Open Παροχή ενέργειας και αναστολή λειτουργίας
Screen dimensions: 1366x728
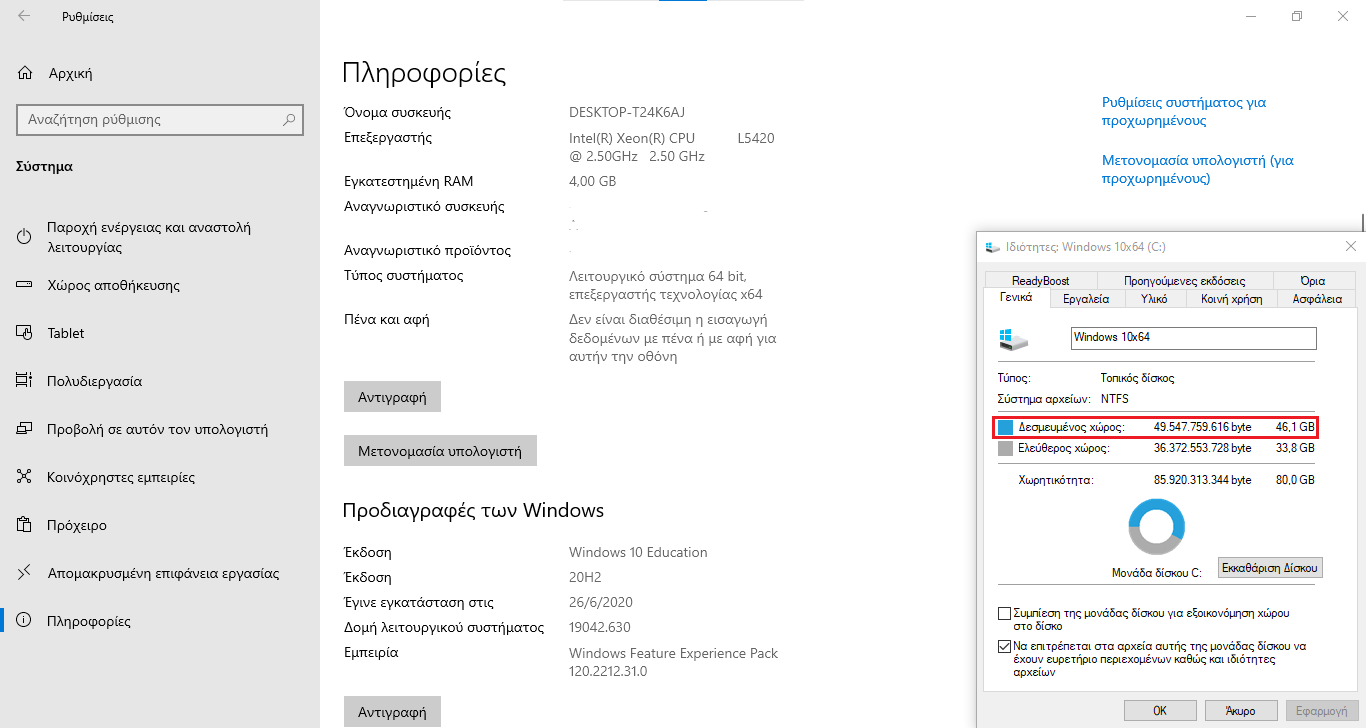coord(160,237)
